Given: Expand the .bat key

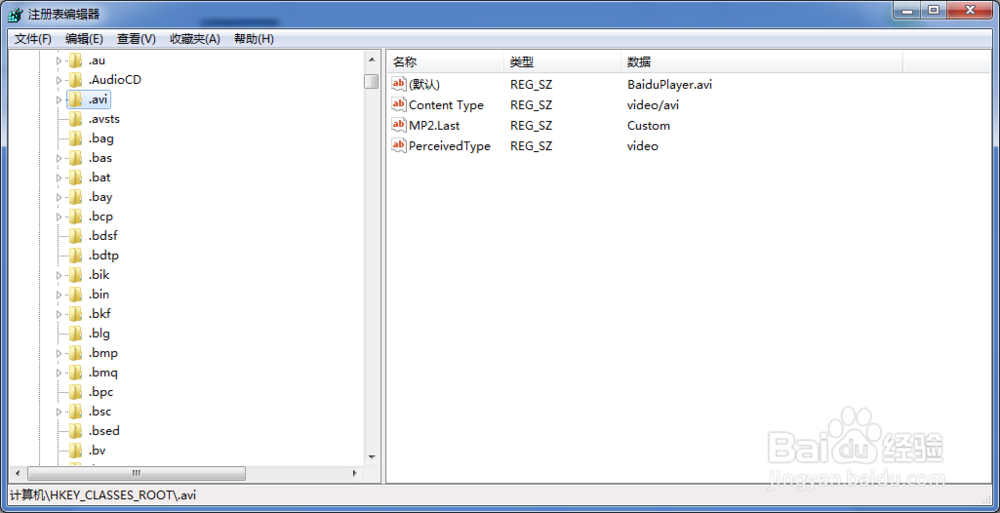Looking at the screenshot, I should click(x=59, y=178).
